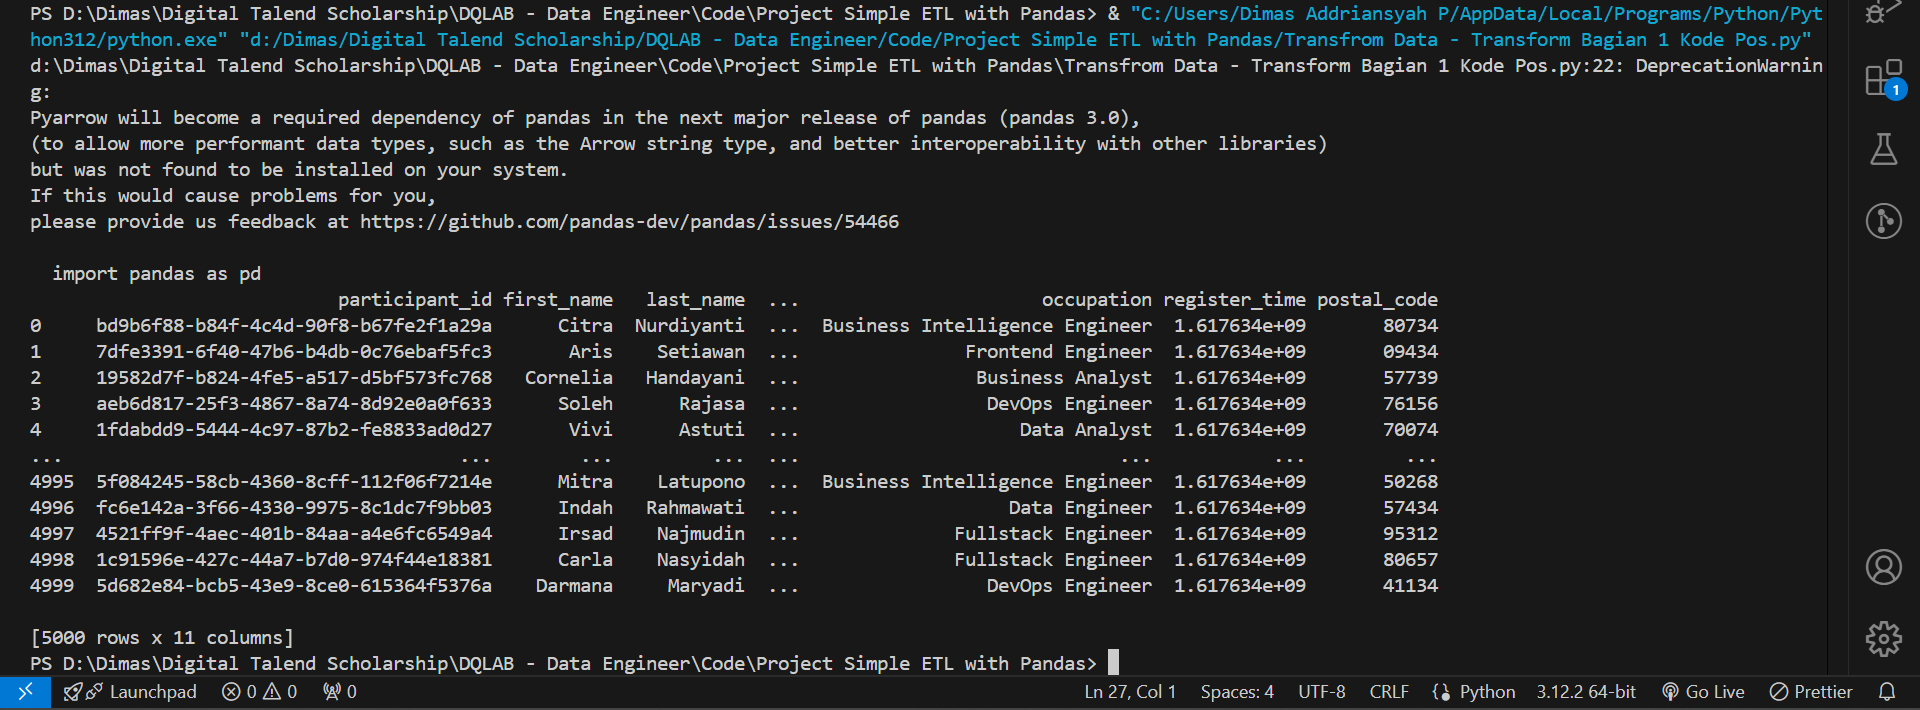
Task: Change the CRLF end-of-line sequence
Action: (x=1388, y=692)
